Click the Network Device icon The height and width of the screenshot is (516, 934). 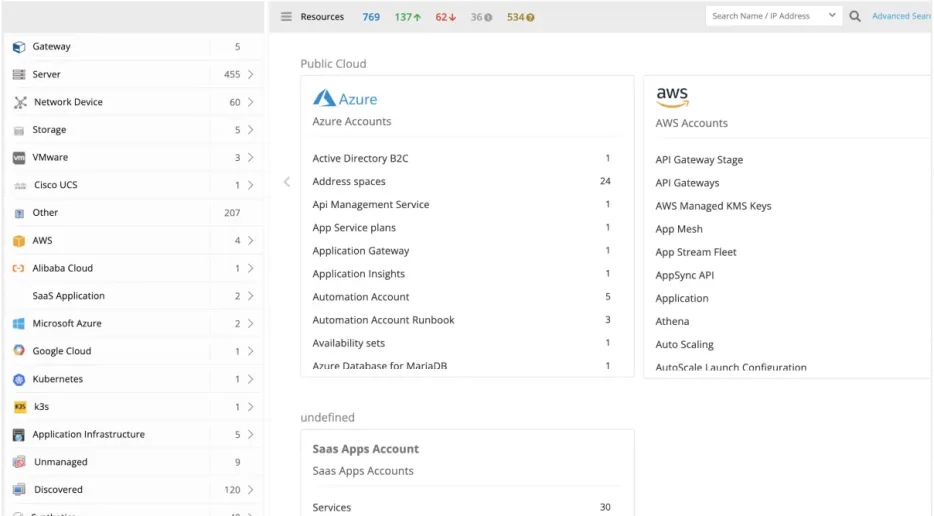(x=20, y=102)
